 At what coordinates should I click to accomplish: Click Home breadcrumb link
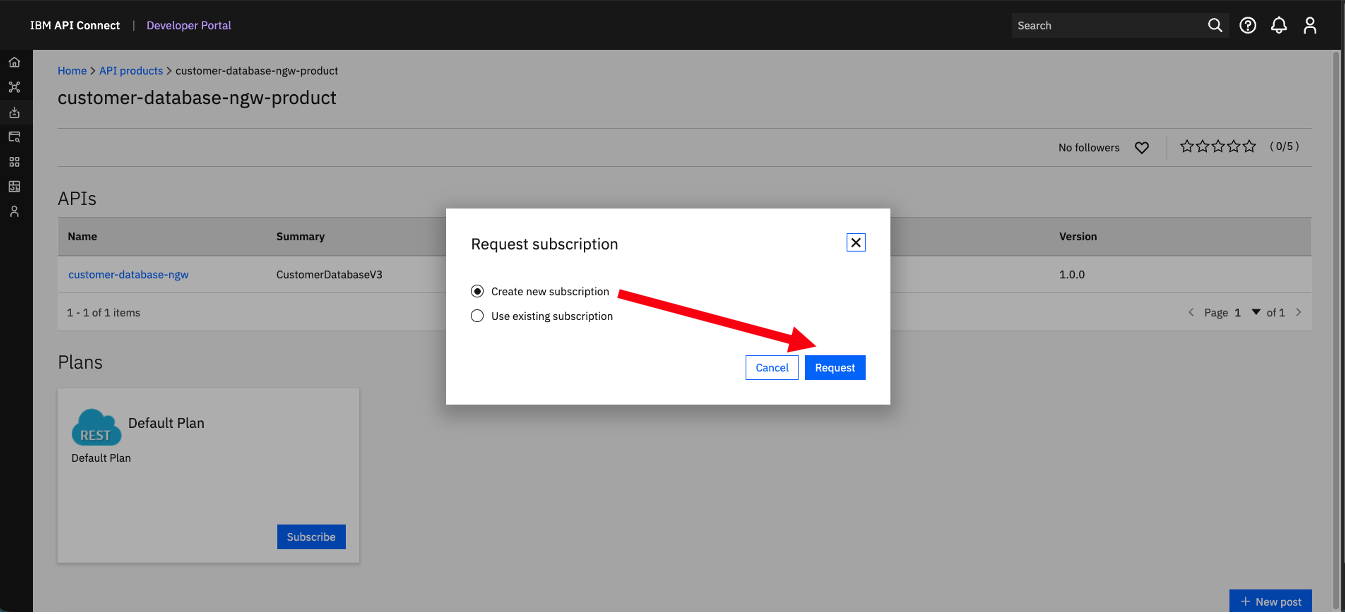pos(72,71)
